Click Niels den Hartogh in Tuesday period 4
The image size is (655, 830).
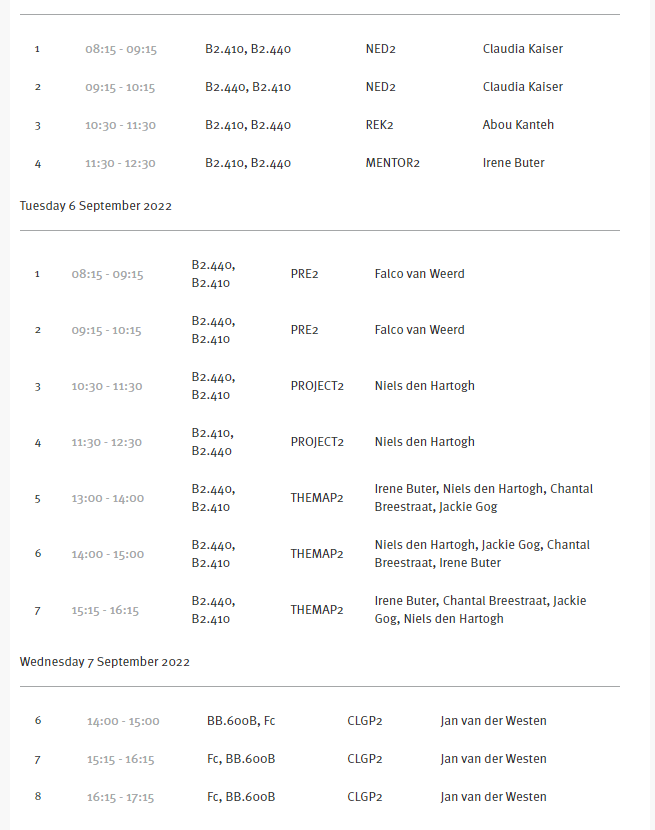point(424,442)
